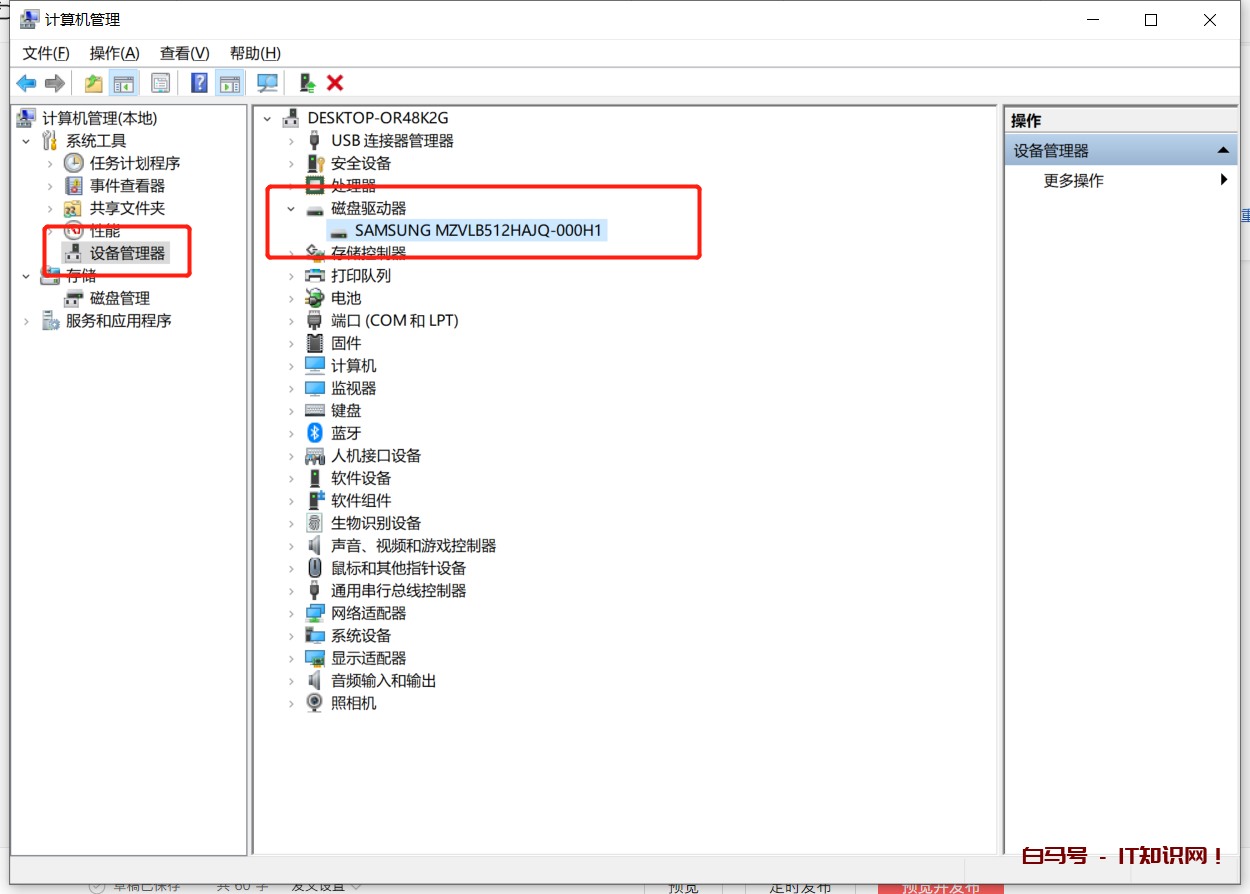Click the blue Help question mark icon

tap(200, 83)
